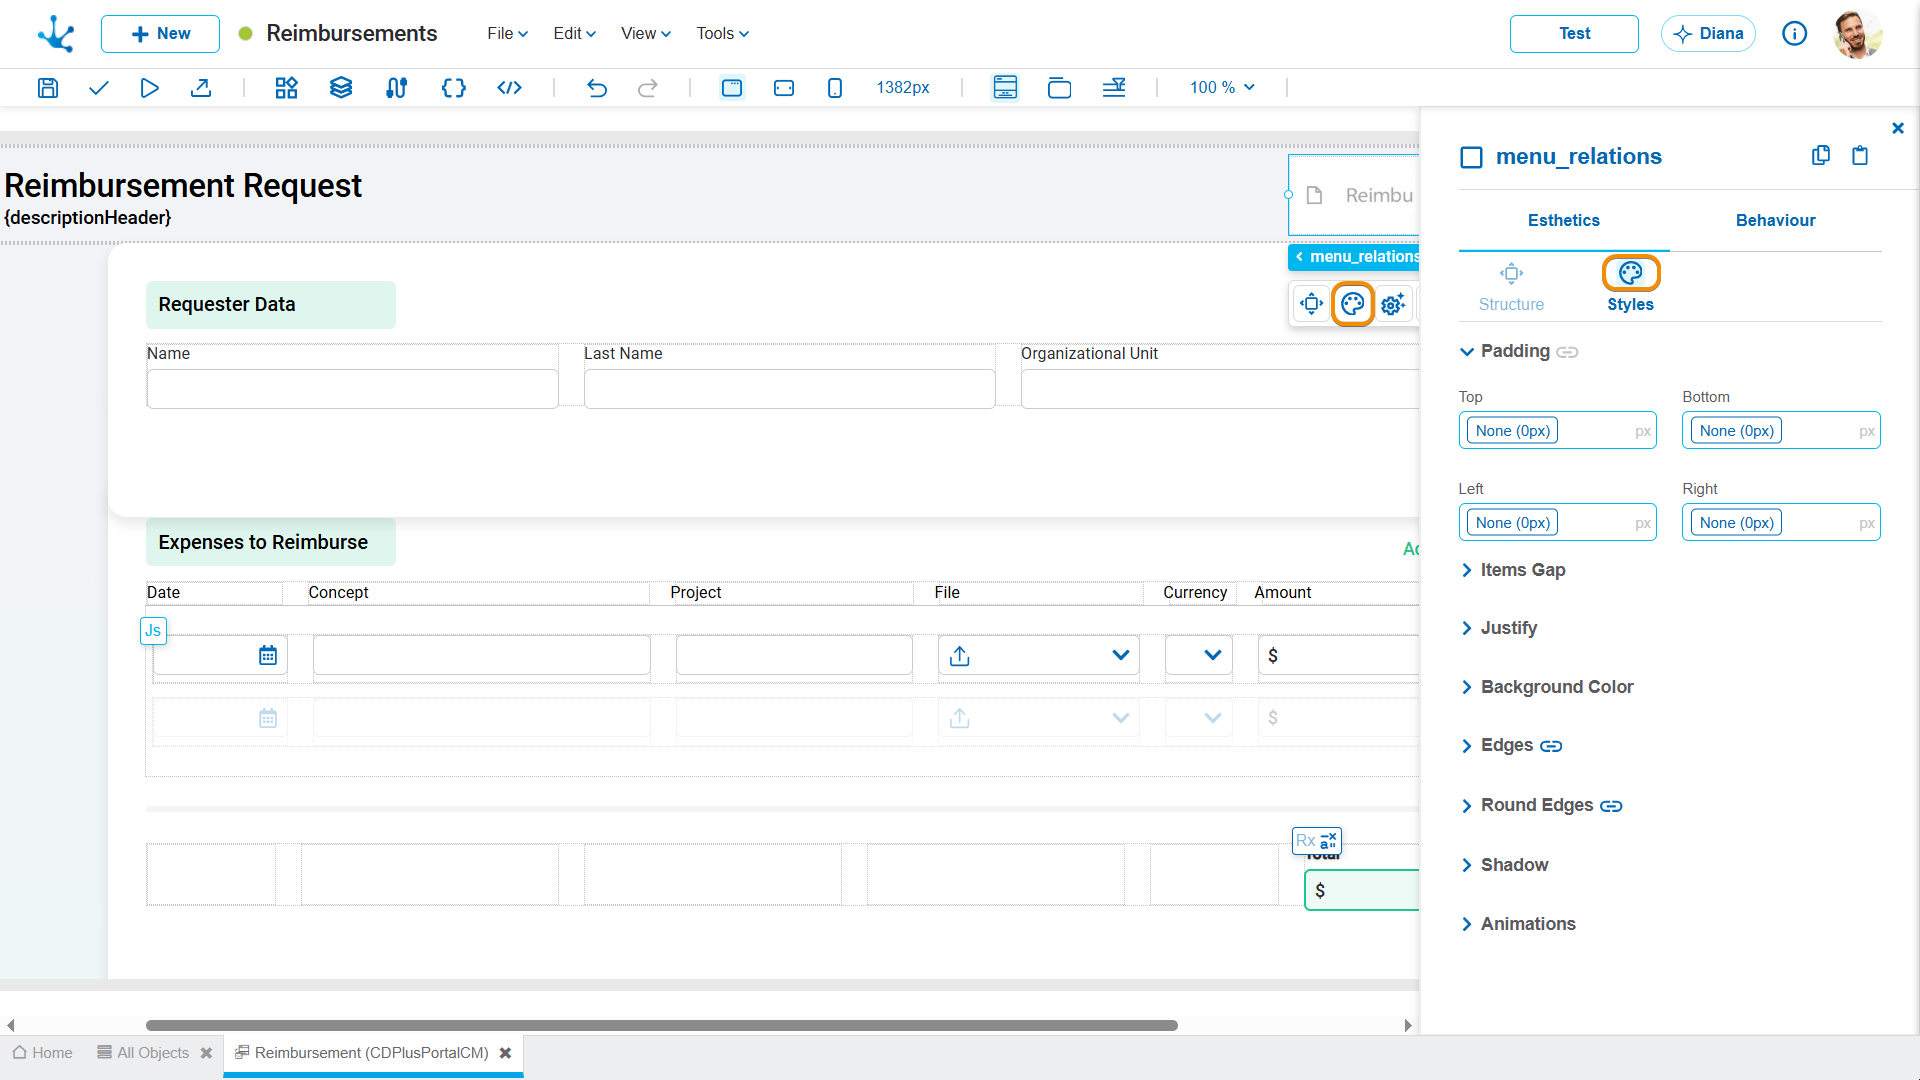Open the zoom 100 % dropdown
1920x1080 pixels.
pyautogui.click(x=1222, y=88)
